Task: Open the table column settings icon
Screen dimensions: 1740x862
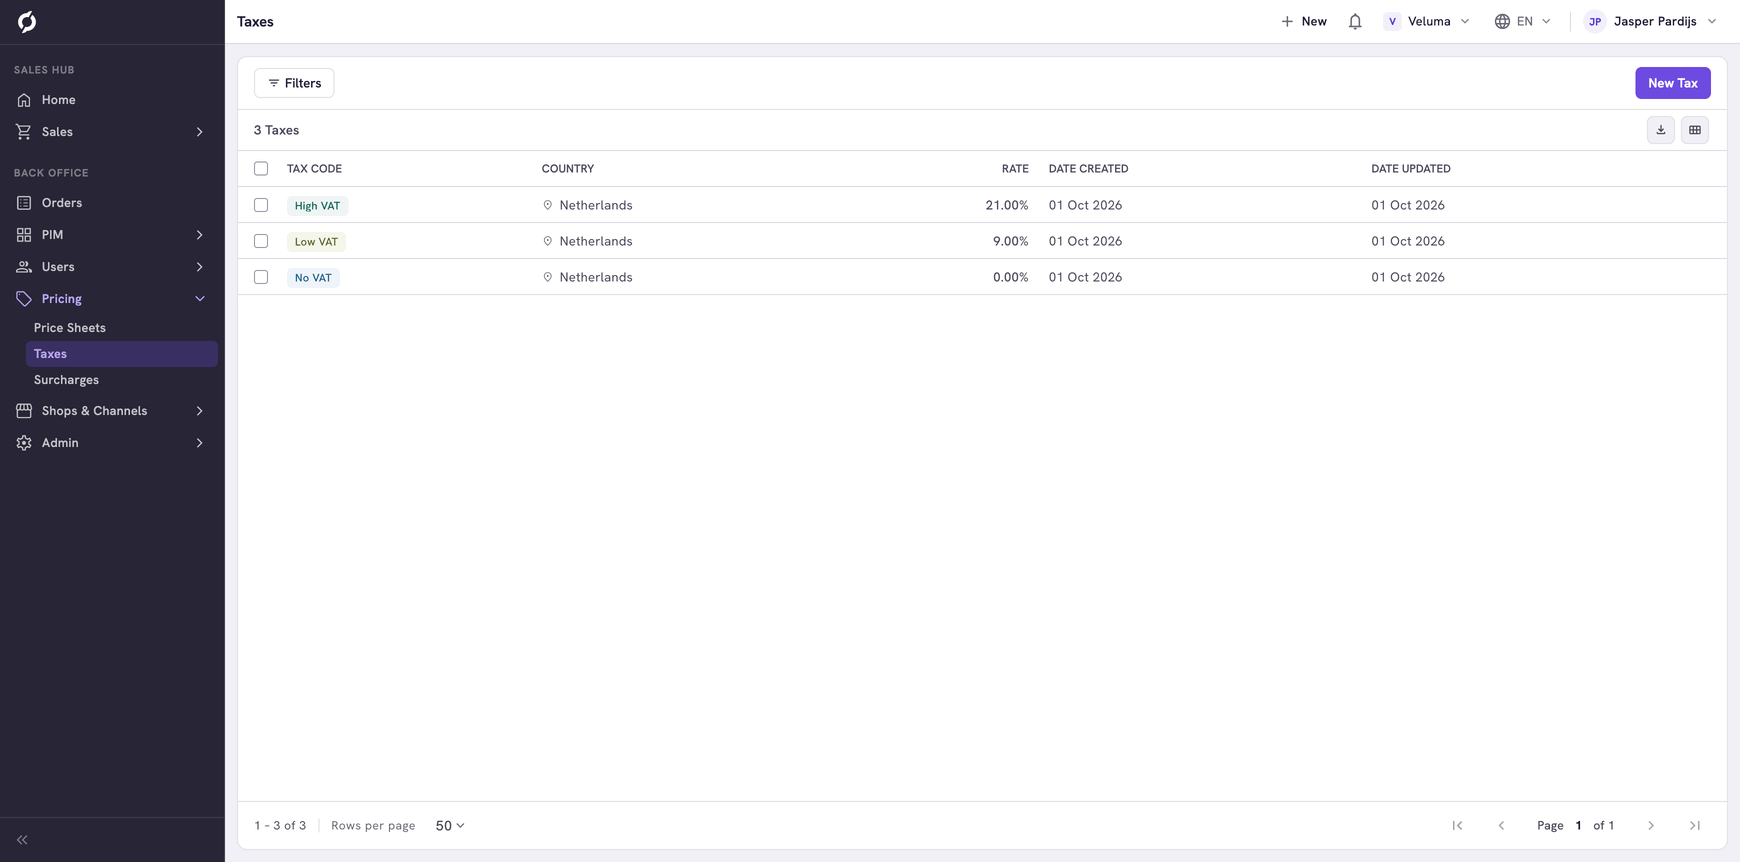Action: [1695, 130]
